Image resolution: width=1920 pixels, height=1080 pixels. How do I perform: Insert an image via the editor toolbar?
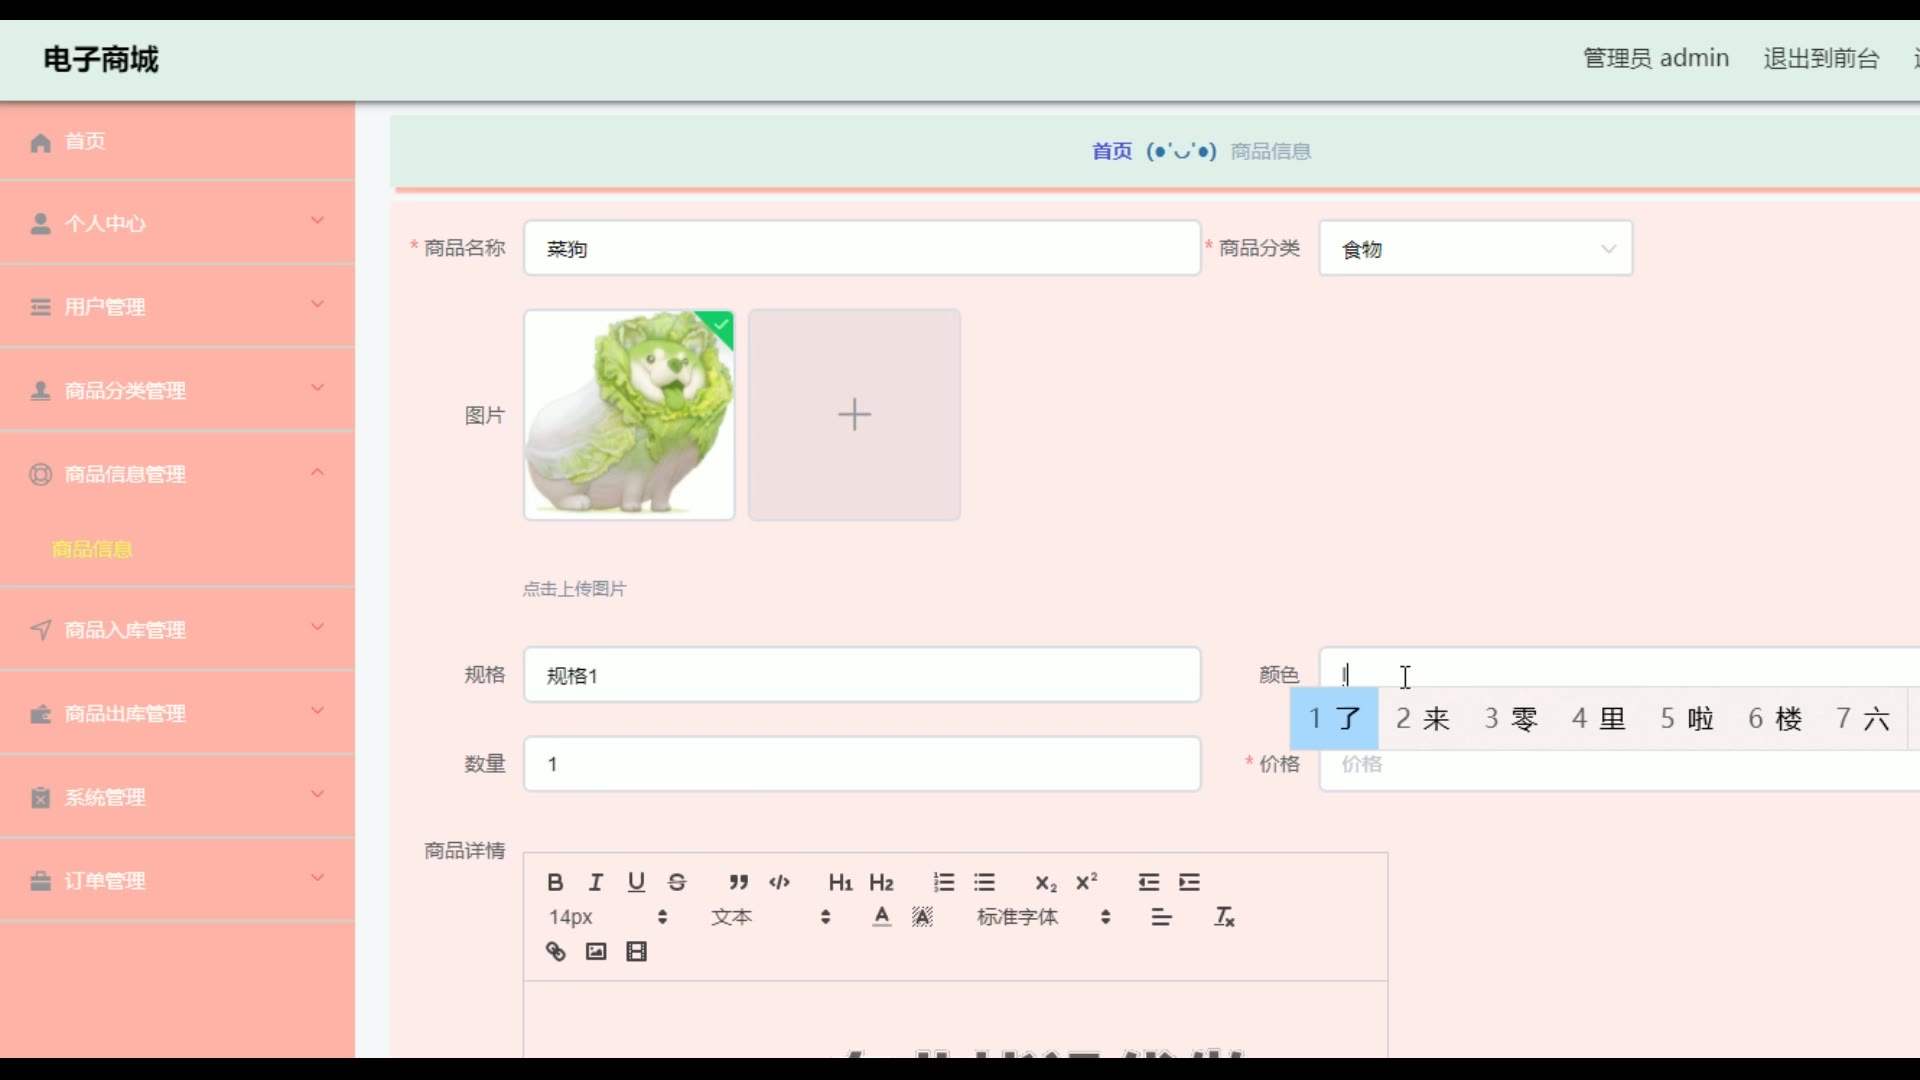596,951
